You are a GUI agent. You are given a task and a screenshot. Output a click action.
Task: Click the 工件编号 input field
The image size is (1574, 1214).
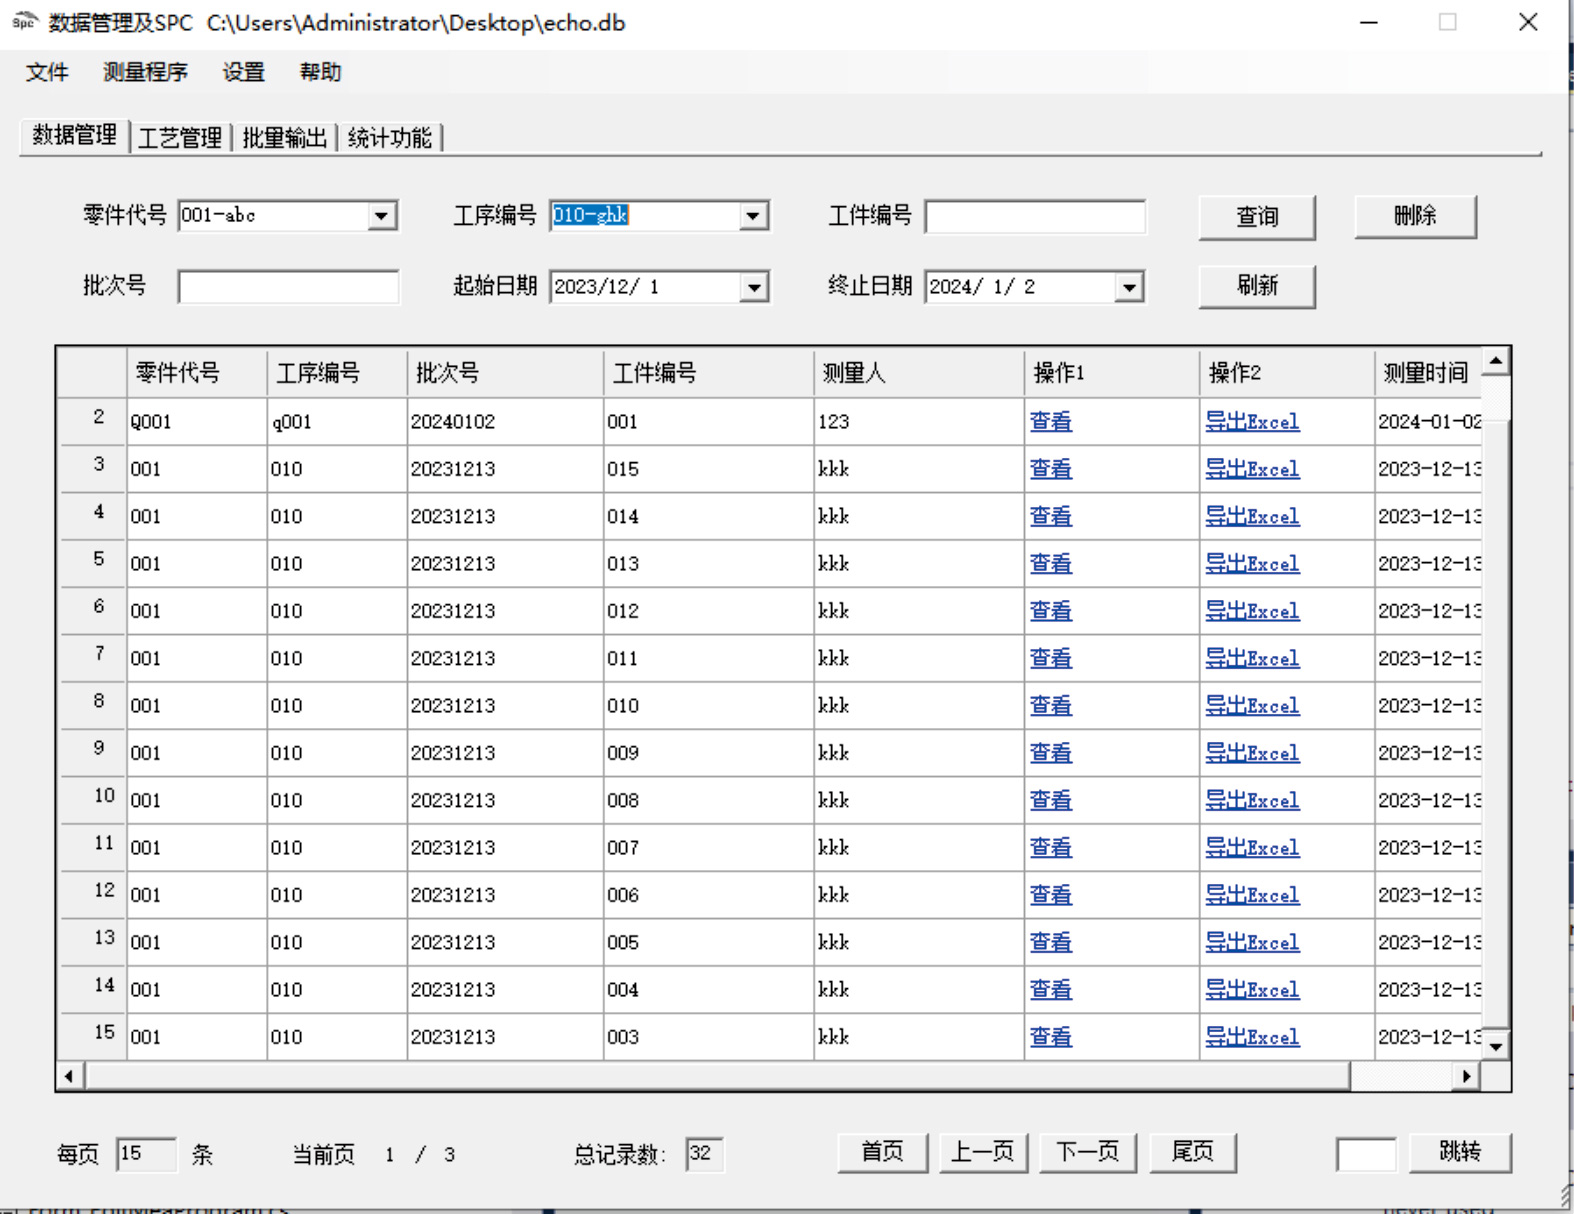[x=1034, y=217]
